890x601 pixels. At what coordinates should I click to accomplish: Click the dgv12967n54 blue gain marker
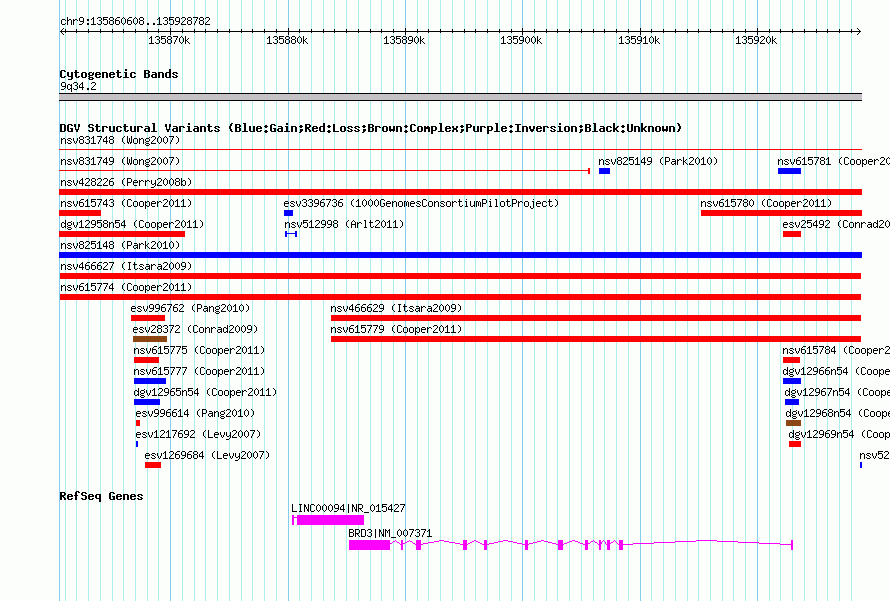coord(792,402)
